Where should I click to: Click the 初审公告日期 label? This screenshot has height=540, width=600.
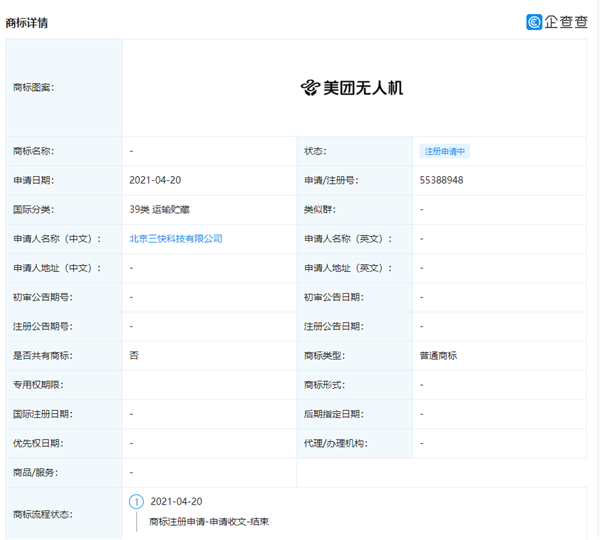pyautogui.click(x=334, y=297)
